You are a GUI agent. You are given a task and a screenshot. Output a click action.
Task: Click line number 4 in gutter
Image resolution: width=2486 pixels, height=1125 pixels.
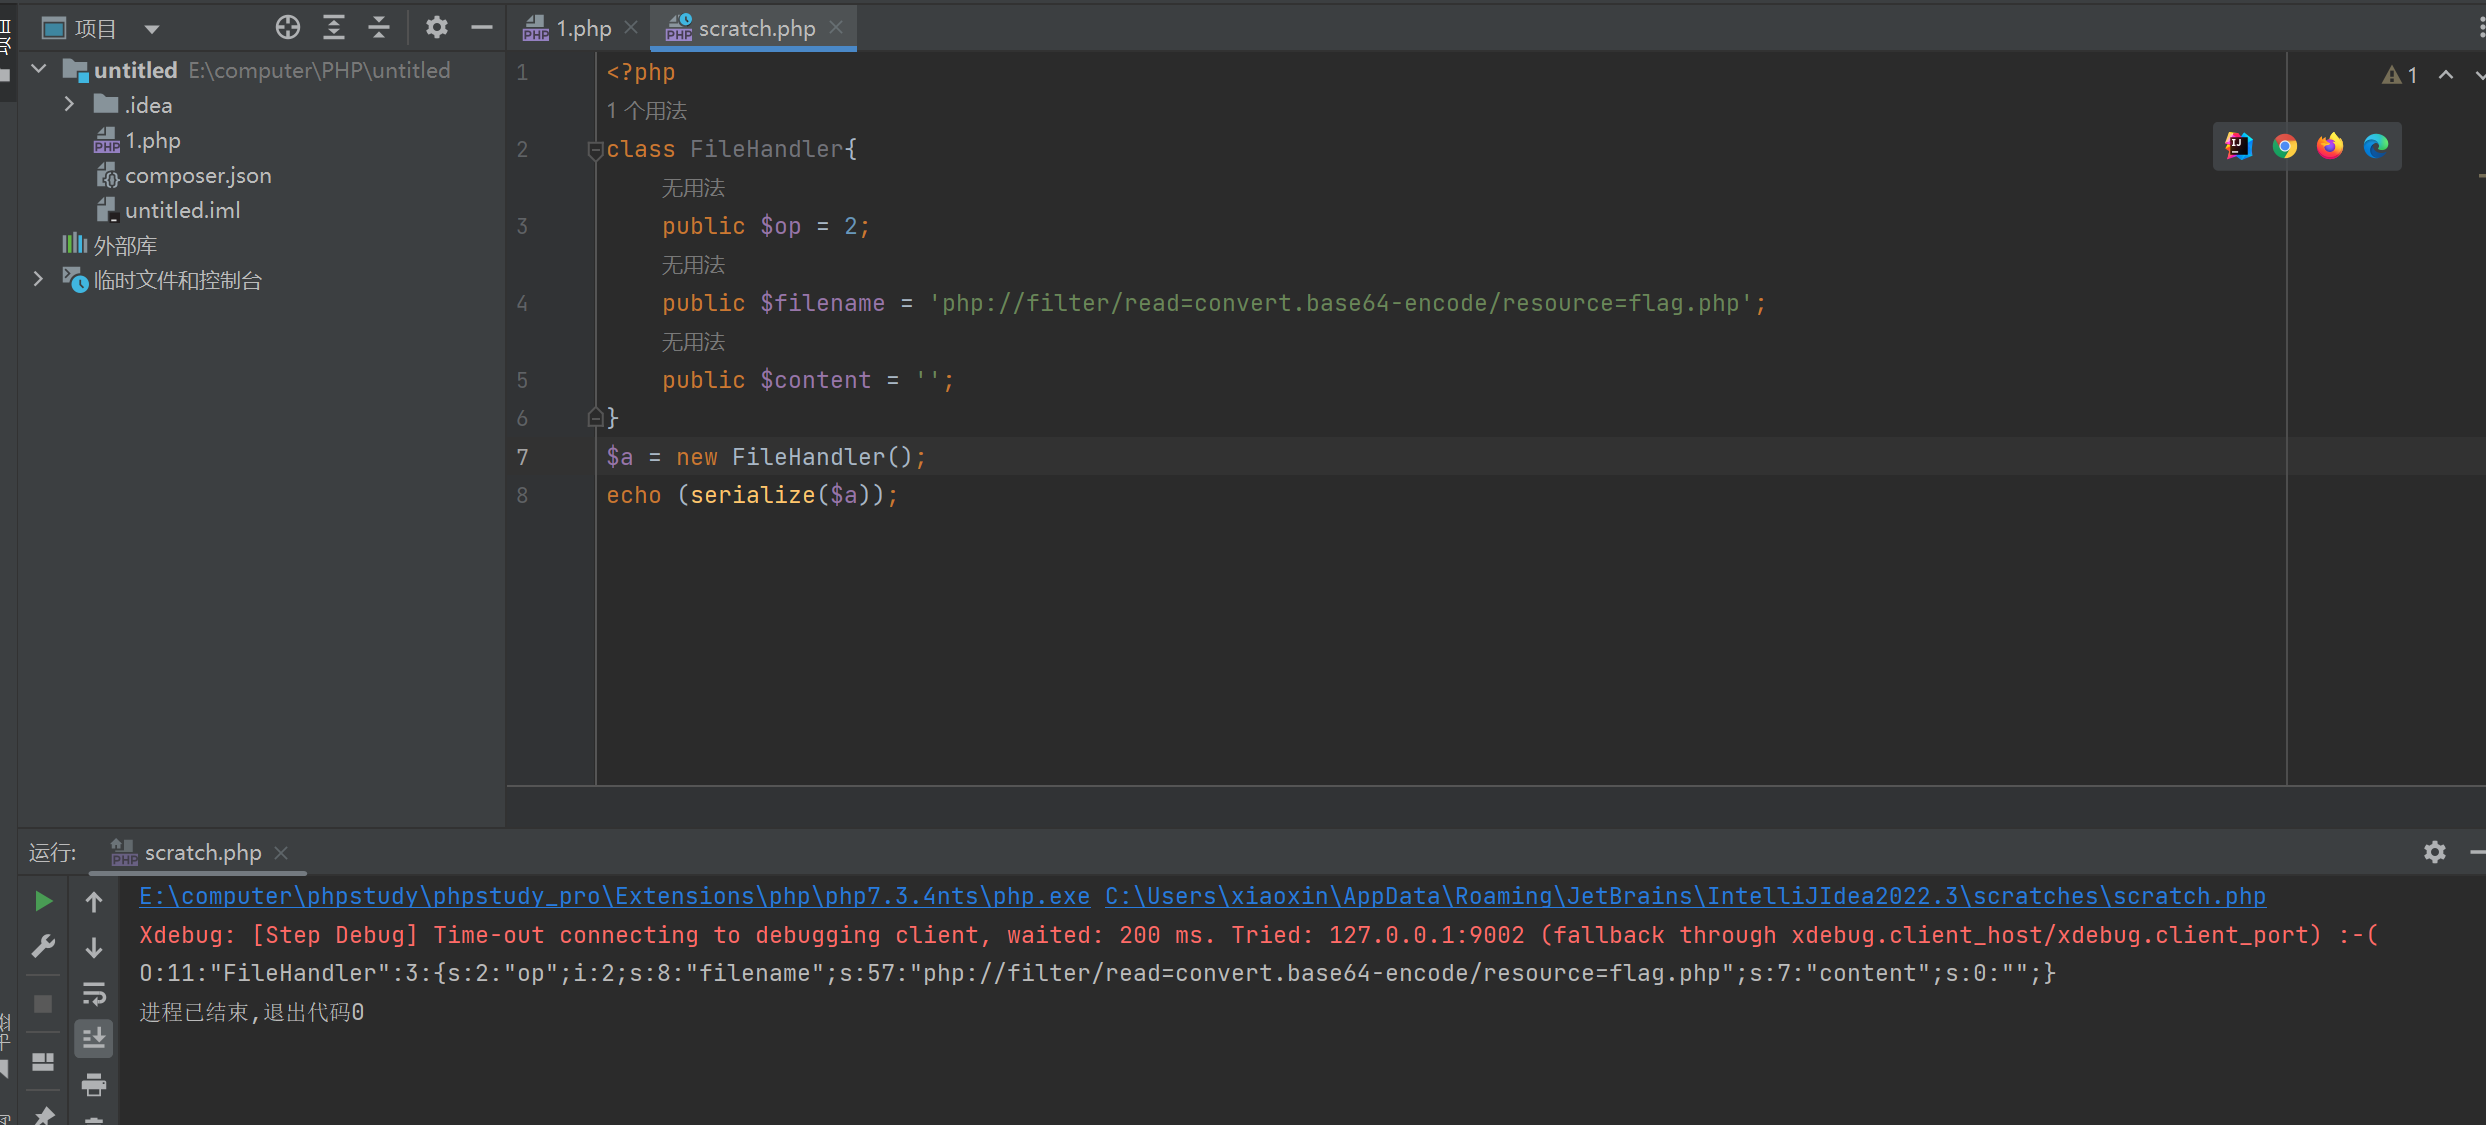pyautogui.click(x=522, y=303)
